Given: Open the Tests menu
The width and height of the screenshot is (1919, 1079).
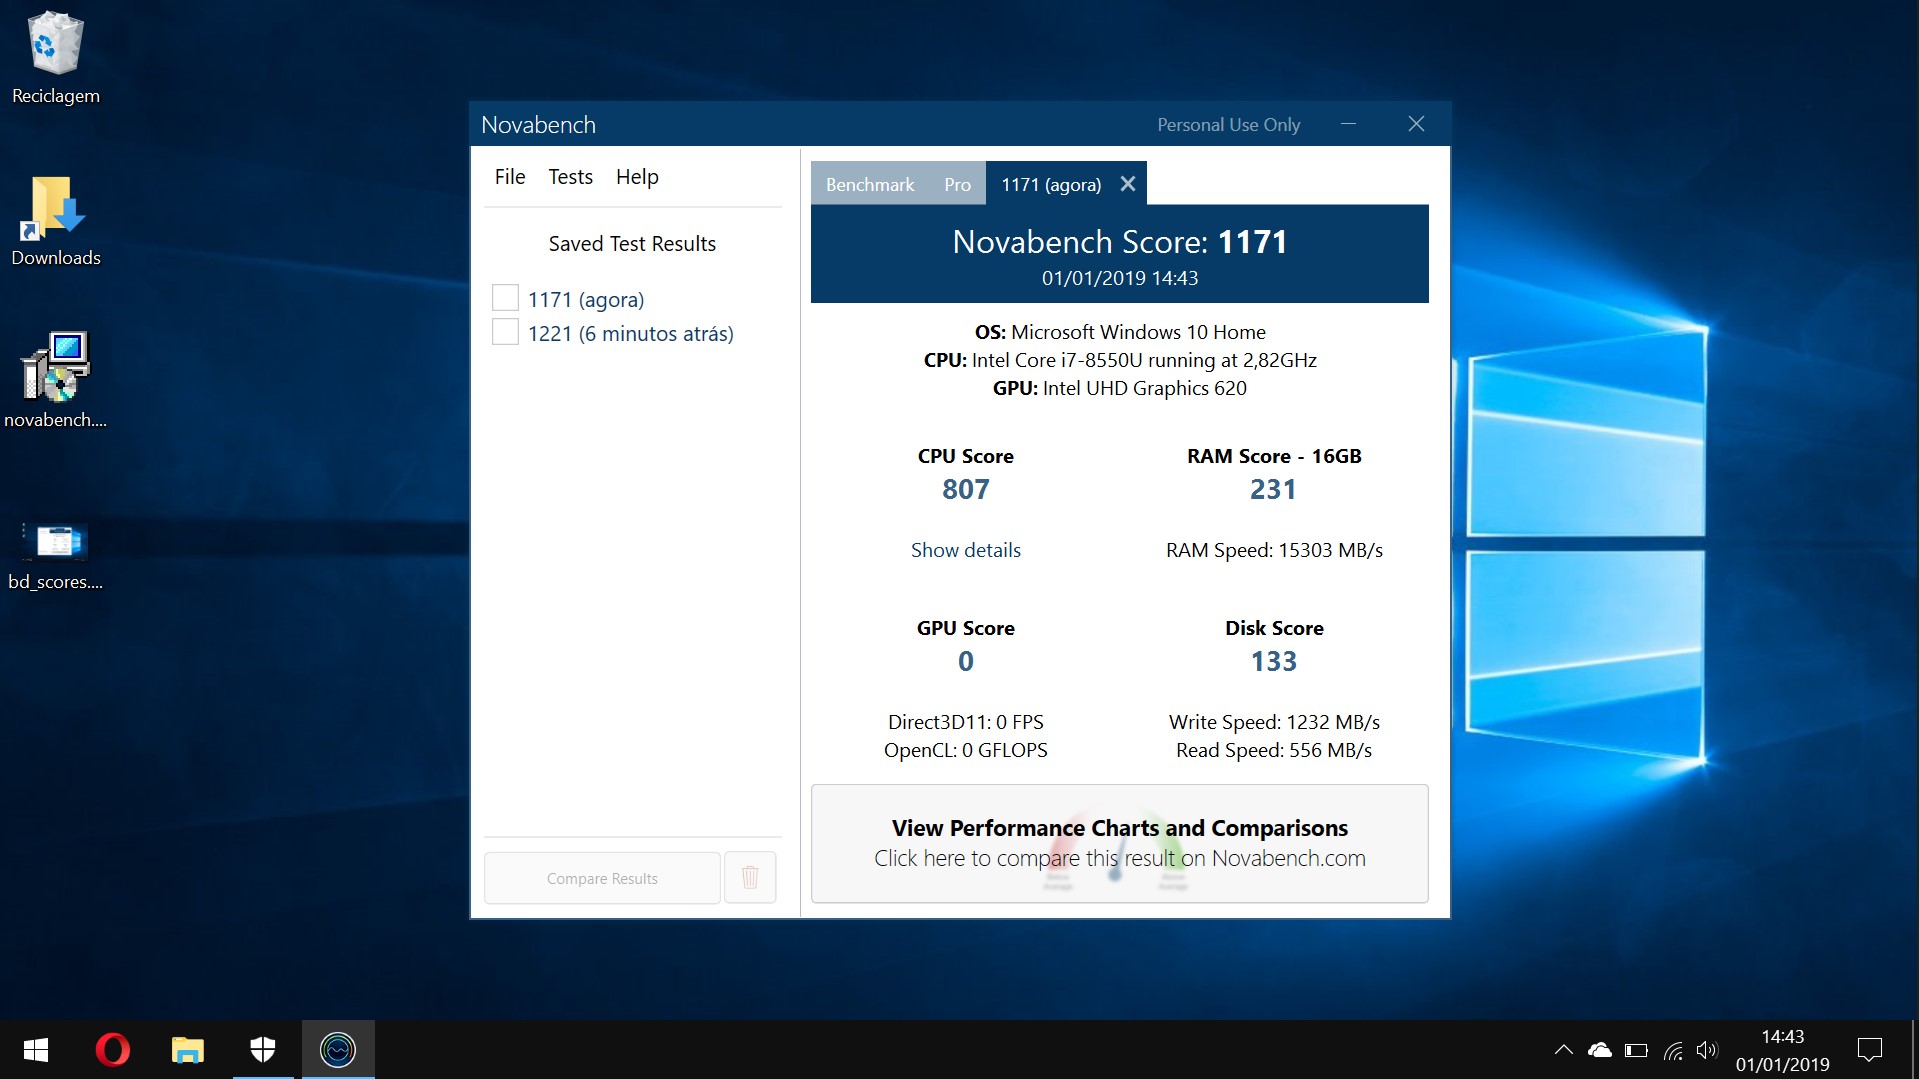Looking at the screenshot, I should tap(570, 177).
